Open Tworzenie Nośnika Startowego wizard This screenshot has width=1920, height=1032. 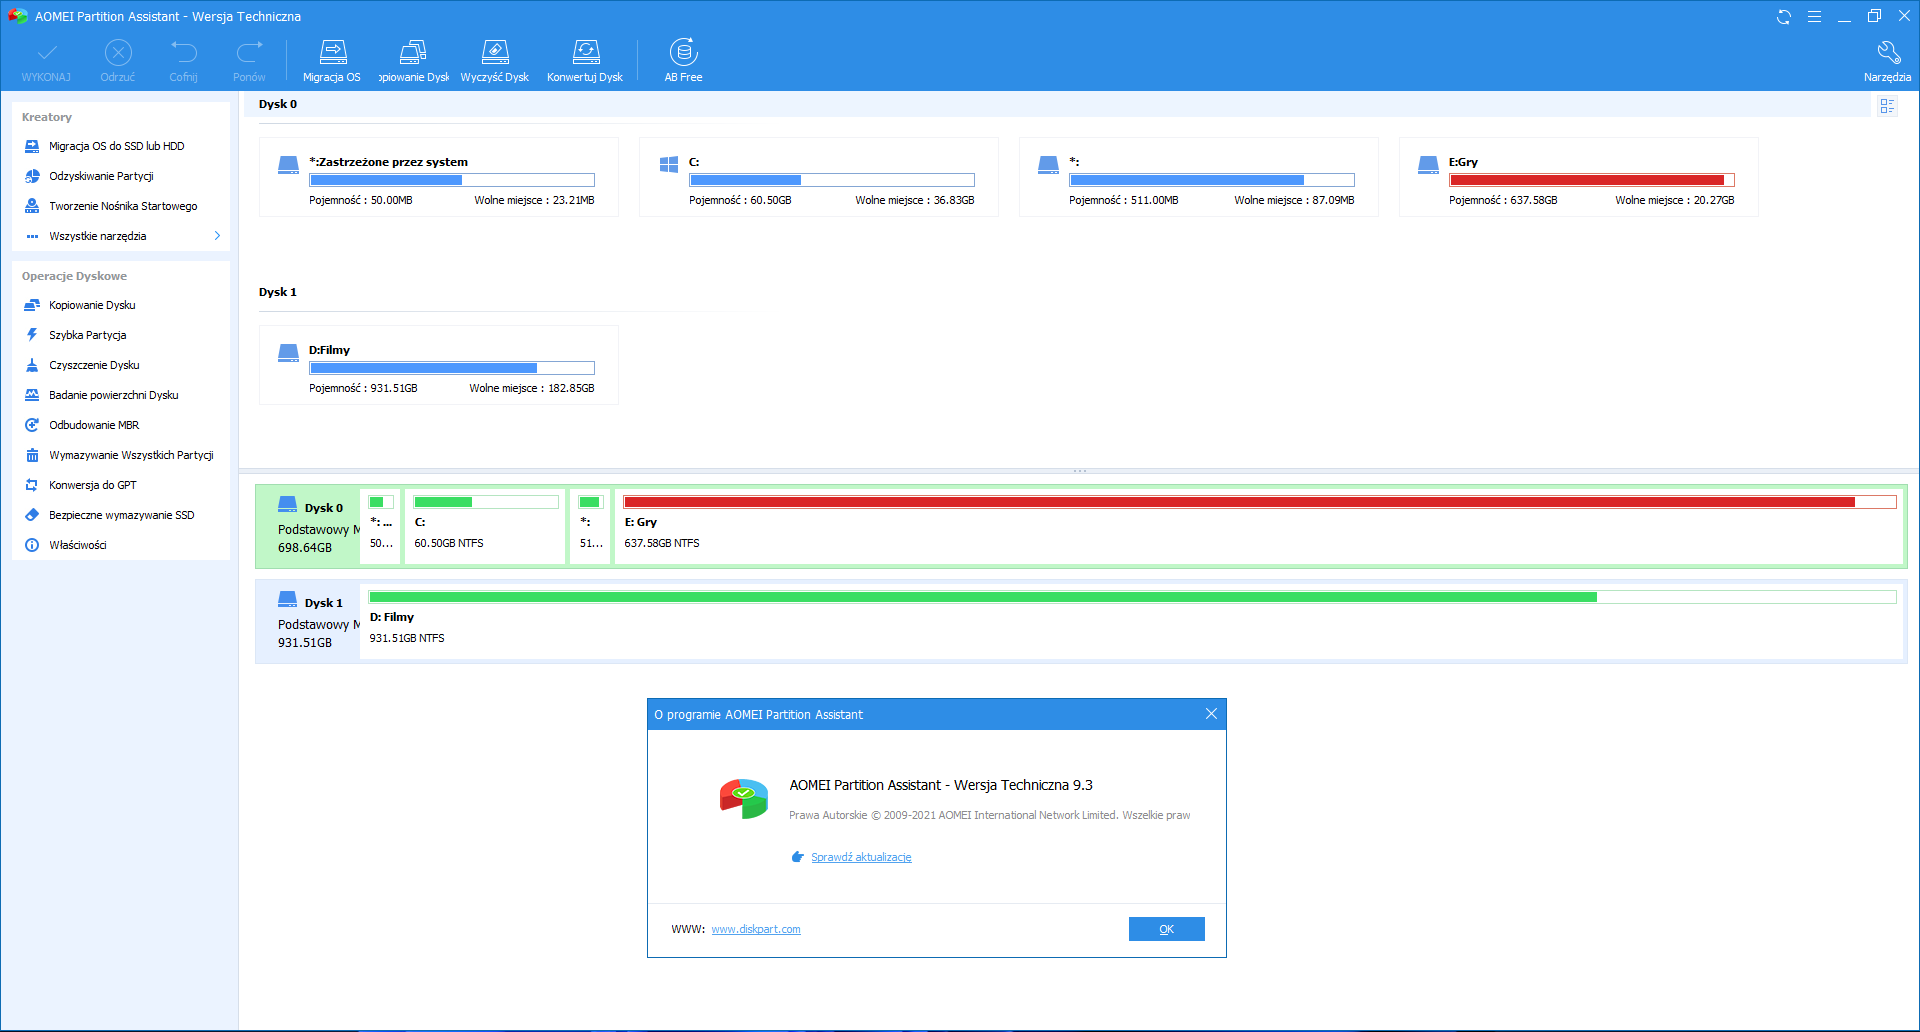pyautogui.click(x=121, y=206)
